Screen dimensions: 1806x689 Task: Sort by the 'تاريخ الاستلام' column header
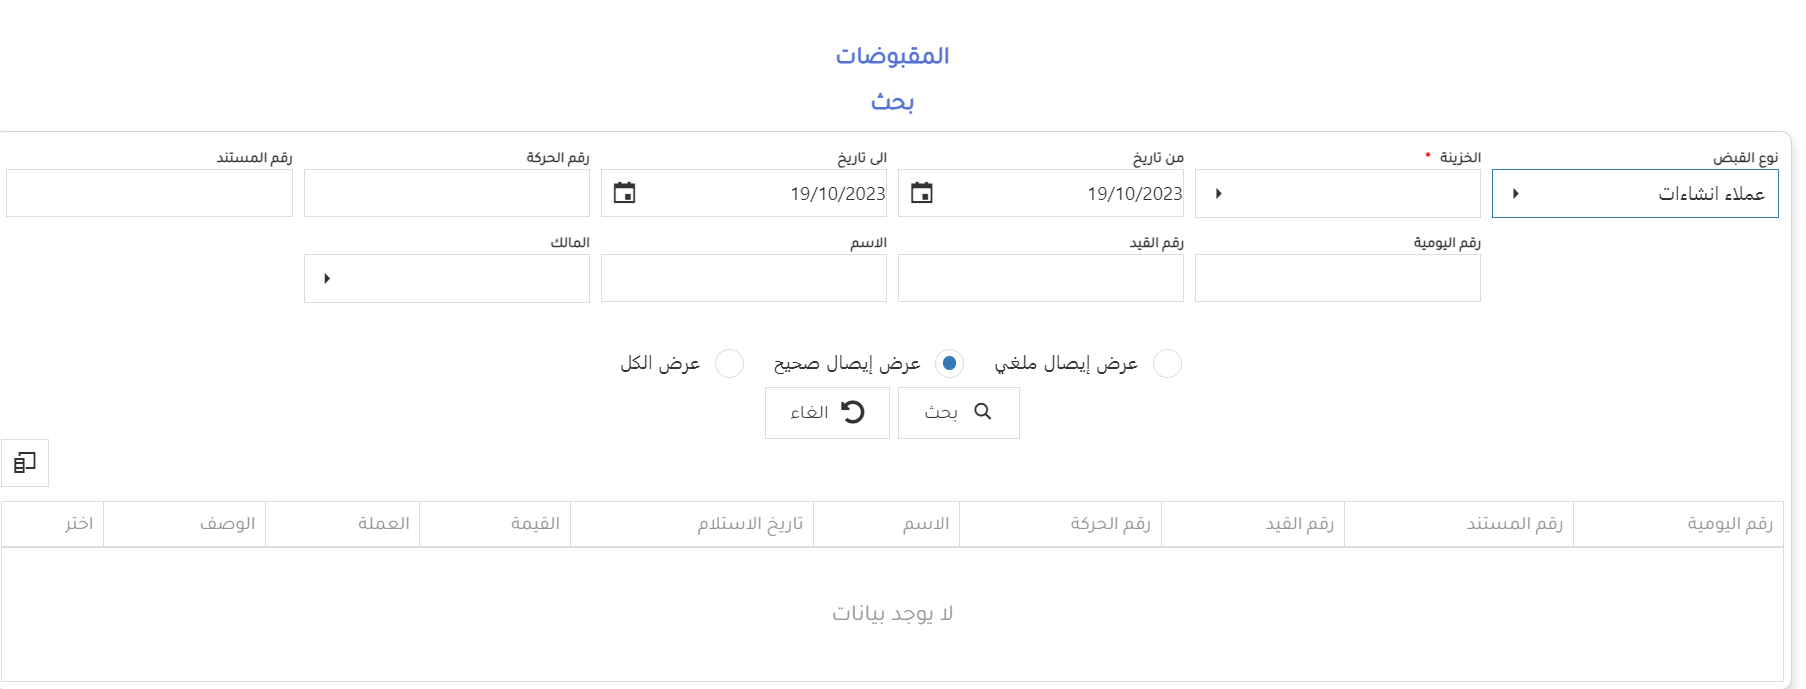coord(750,524)
